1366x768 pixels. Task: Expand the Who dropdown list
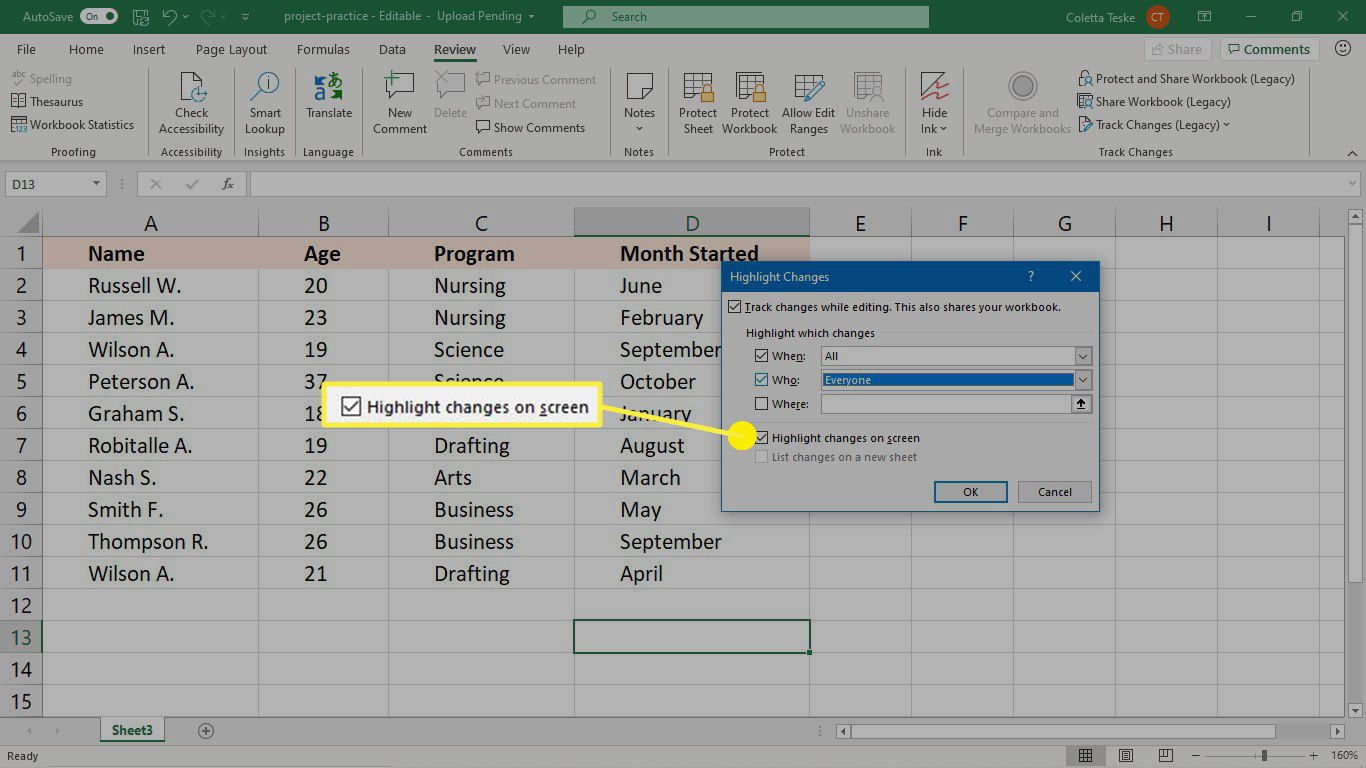click(x=1083, y=380)
